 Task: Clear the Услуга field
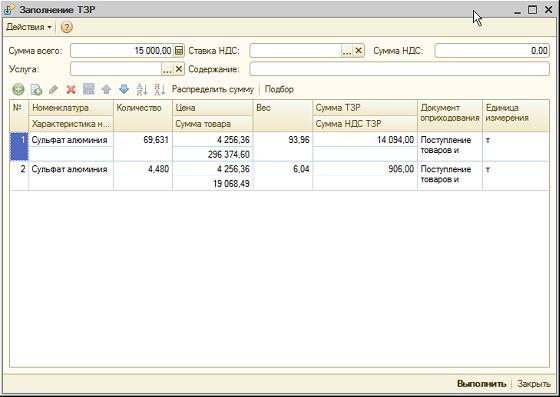tap(179, 69)
